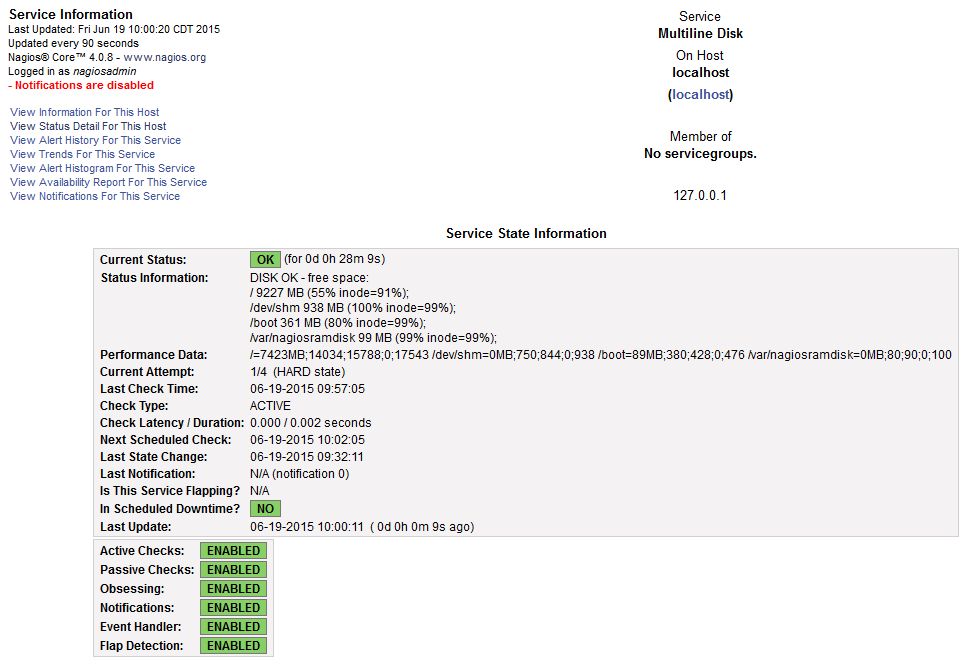Click the green OK current status badge
965x665 pixels.
pyautogui.click(x=265, y=259)
